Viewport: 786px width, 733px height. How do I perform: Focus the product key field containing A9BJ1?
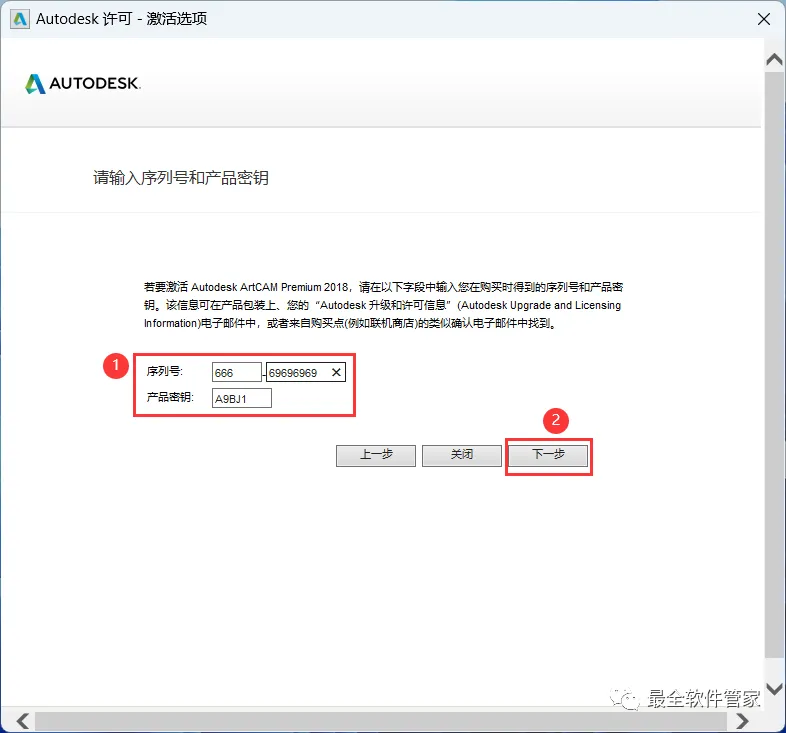(x=242, y=398)
